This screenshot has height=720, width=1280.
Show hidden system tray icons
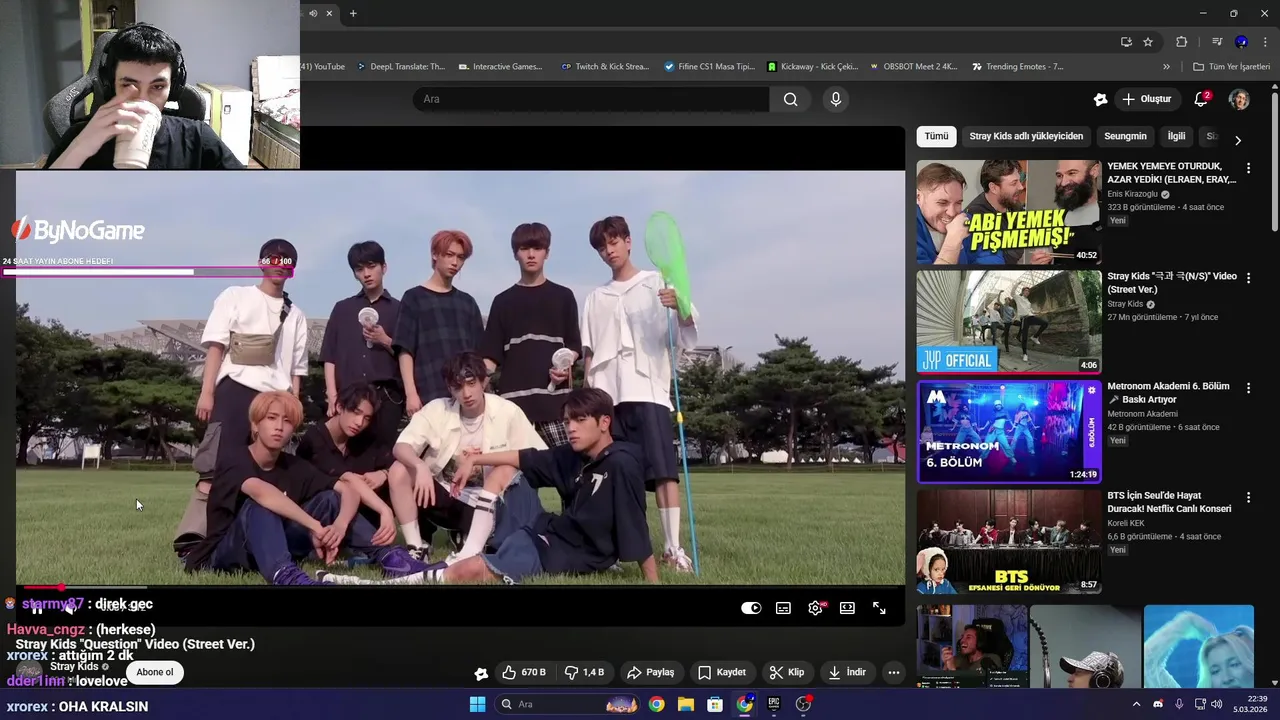click(x=1136, y=704)
